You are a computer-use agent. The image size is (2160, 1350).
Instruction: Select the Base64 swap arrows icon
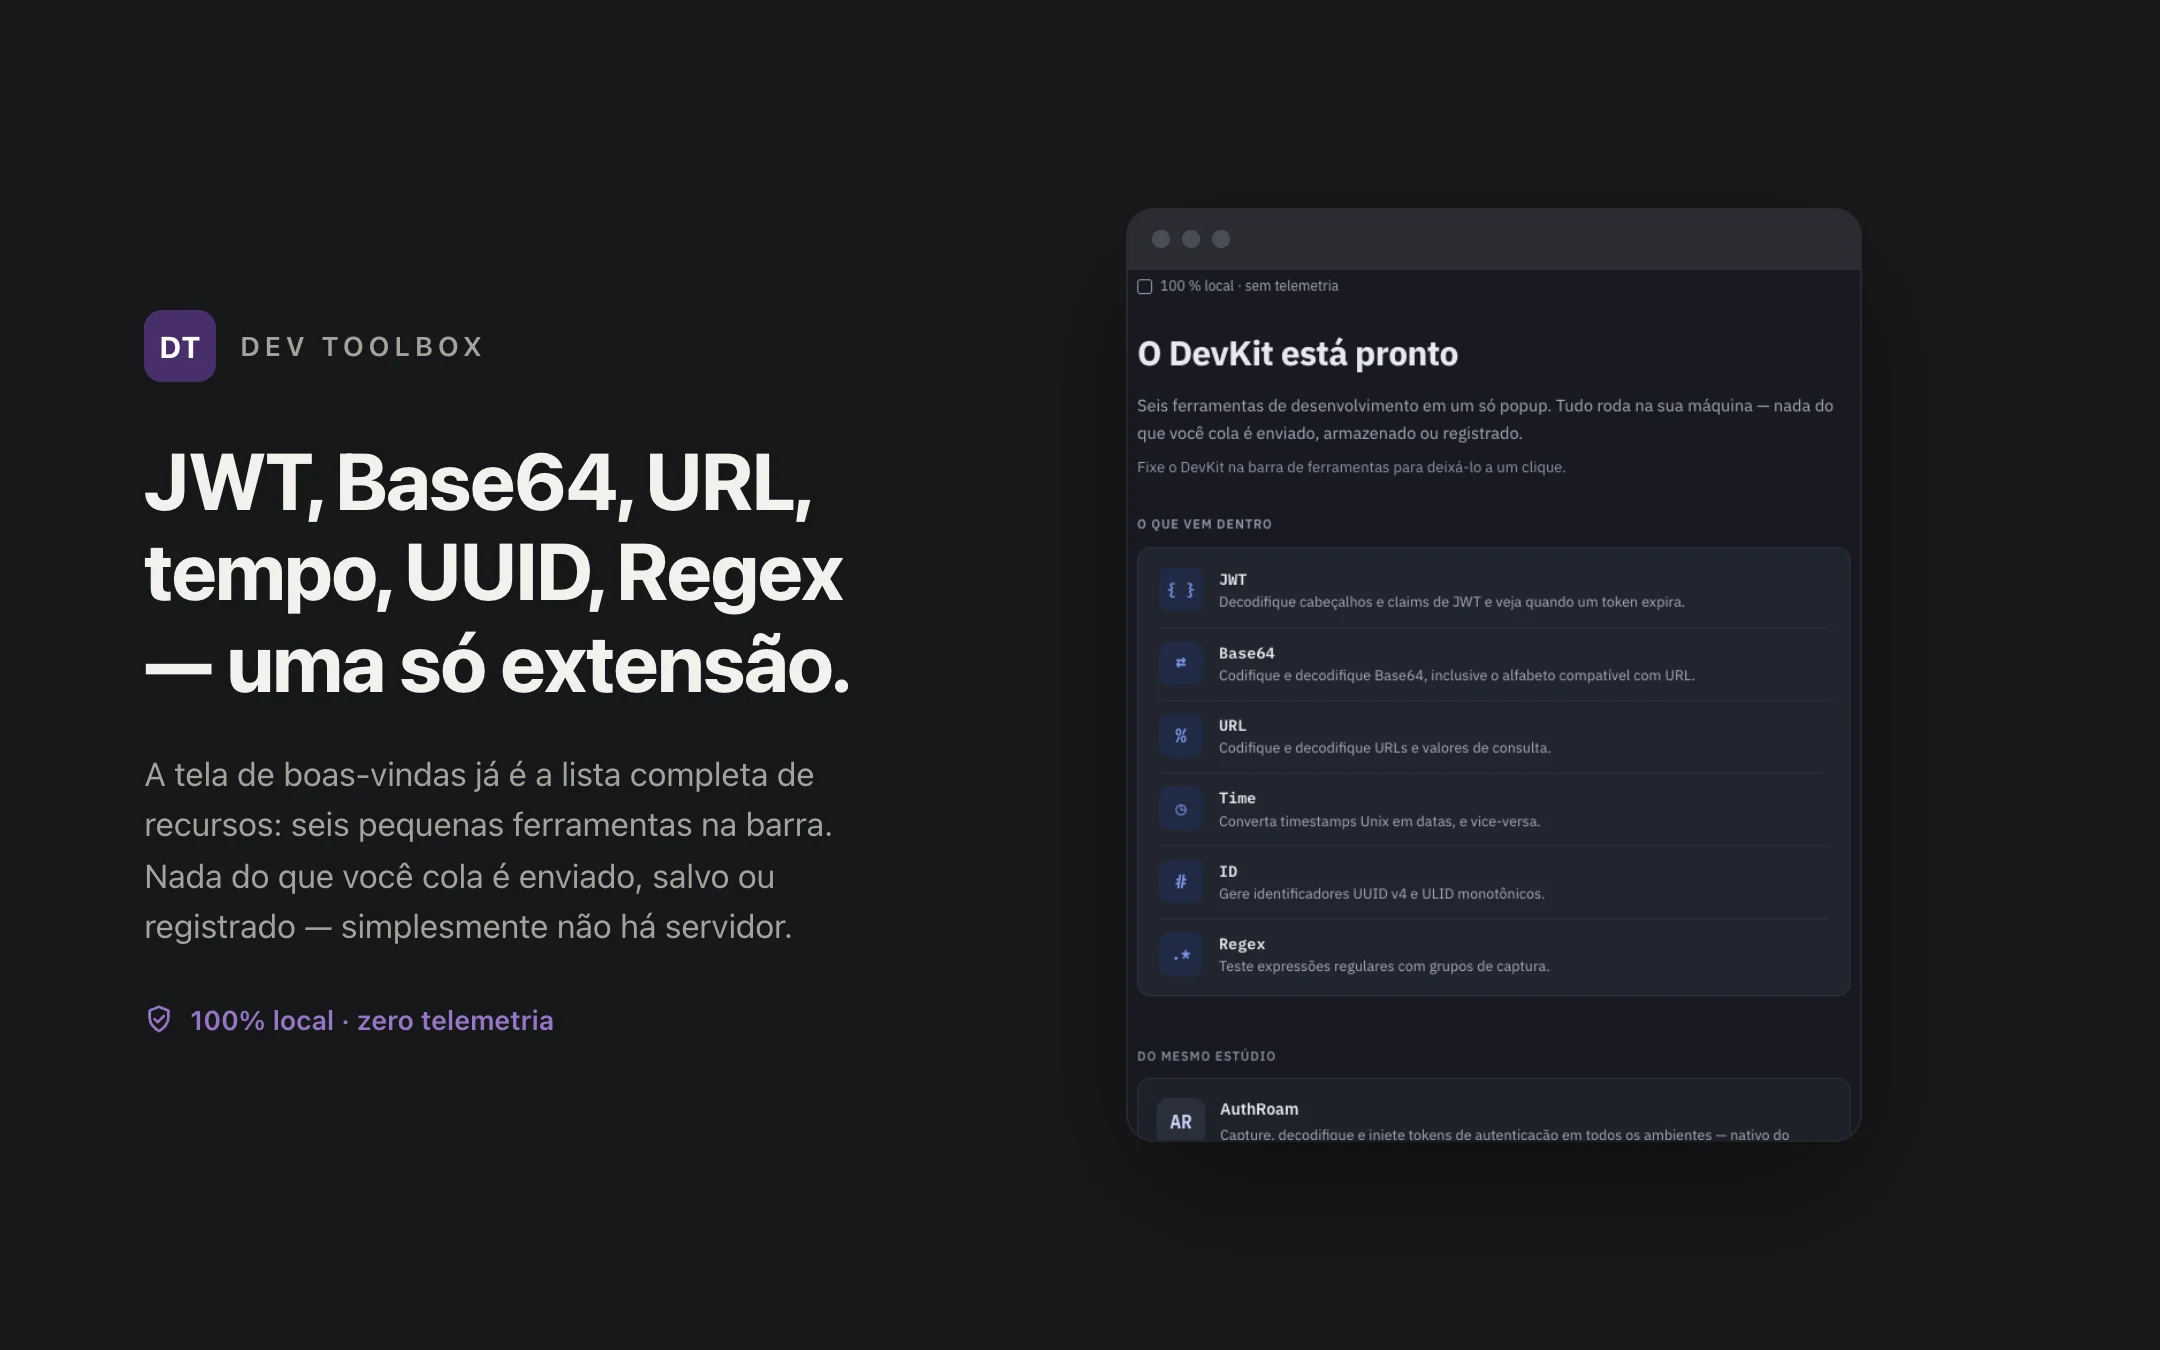1181,663
